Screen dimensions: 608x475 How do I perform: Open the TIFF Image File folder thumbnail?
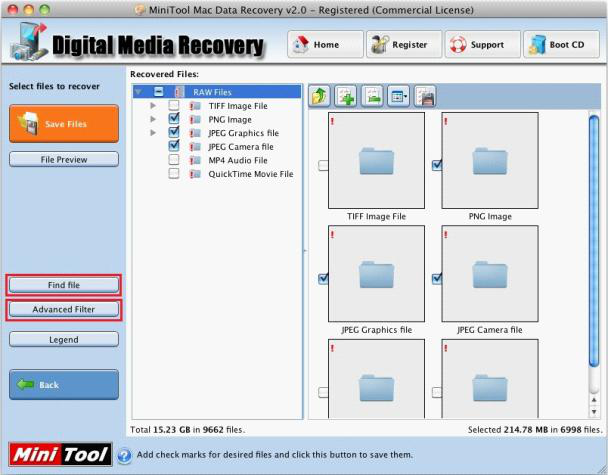(376, 161)
